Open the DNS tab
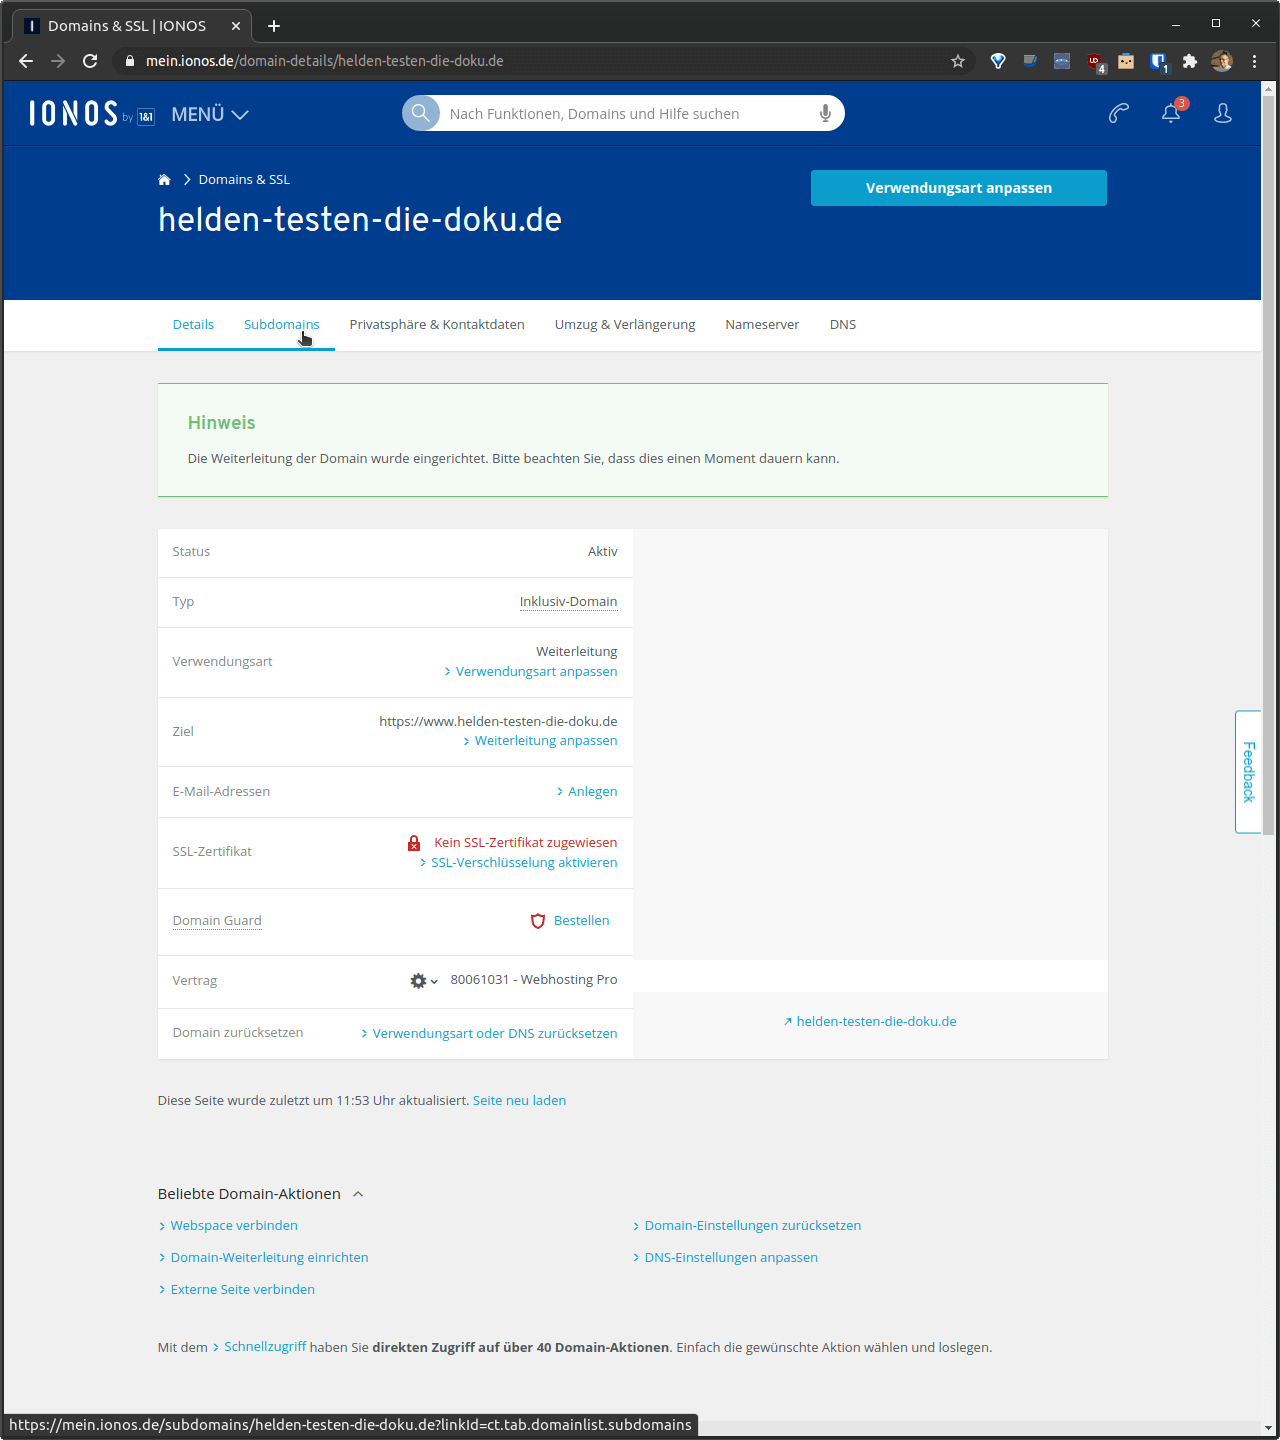The image size is (1280, 1440). click(x=843, y=325)
